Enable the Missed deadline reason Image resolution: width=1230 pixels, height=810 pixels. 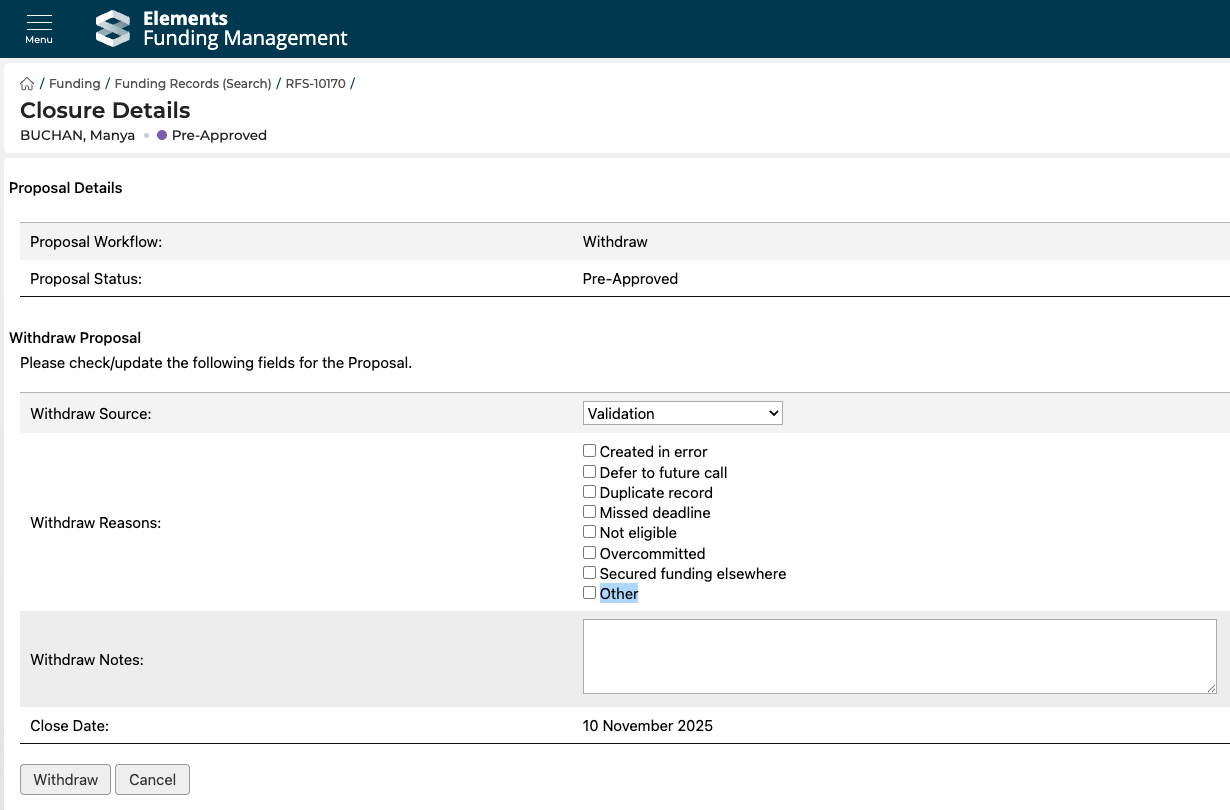(x=589, y=512)
